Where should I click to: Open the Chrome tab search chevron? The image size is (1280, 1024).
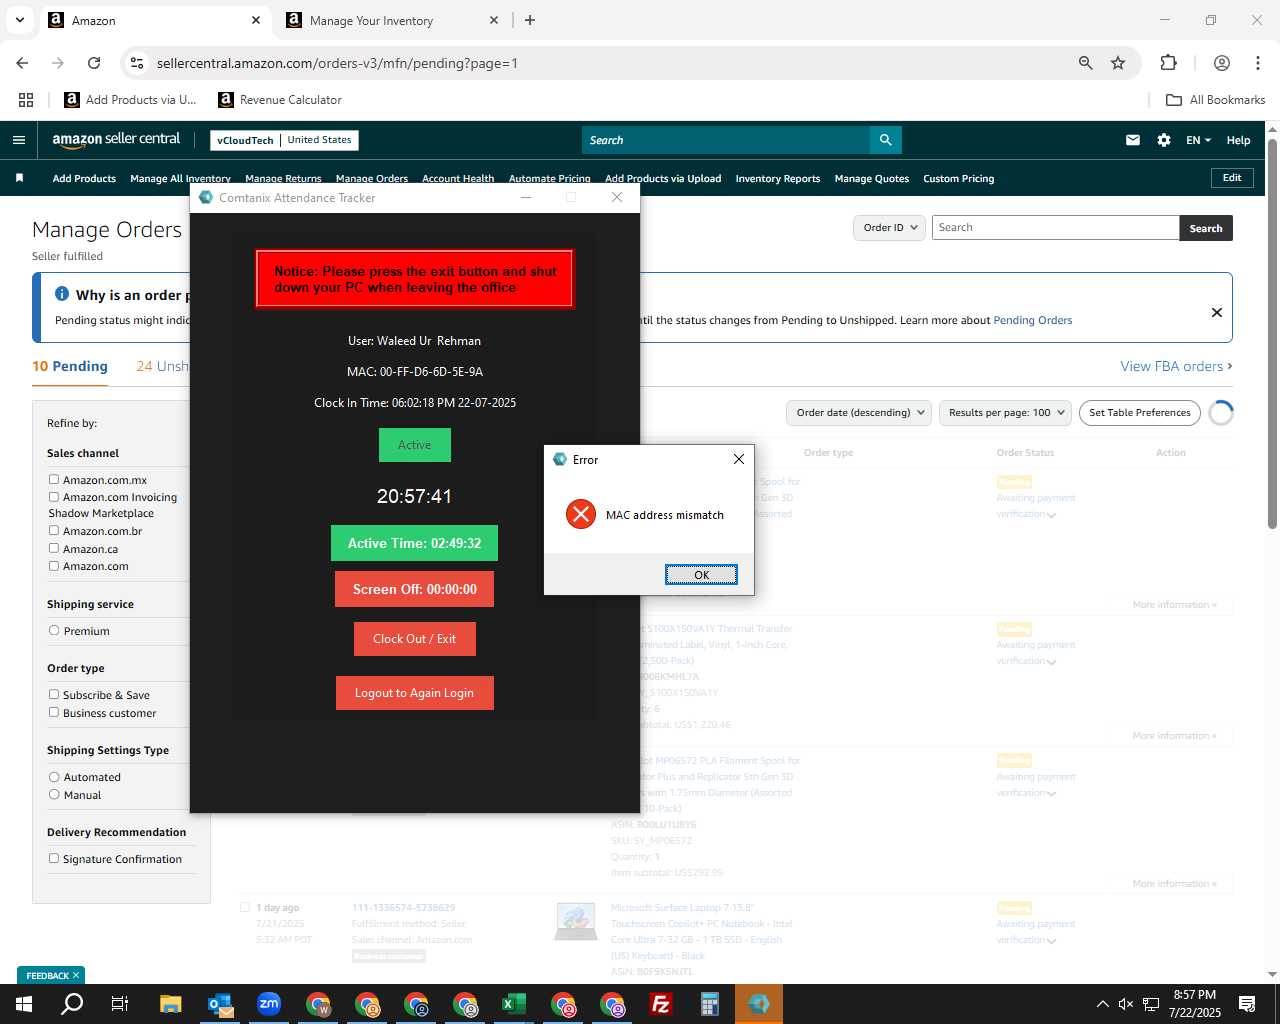[x=19, y=20]
